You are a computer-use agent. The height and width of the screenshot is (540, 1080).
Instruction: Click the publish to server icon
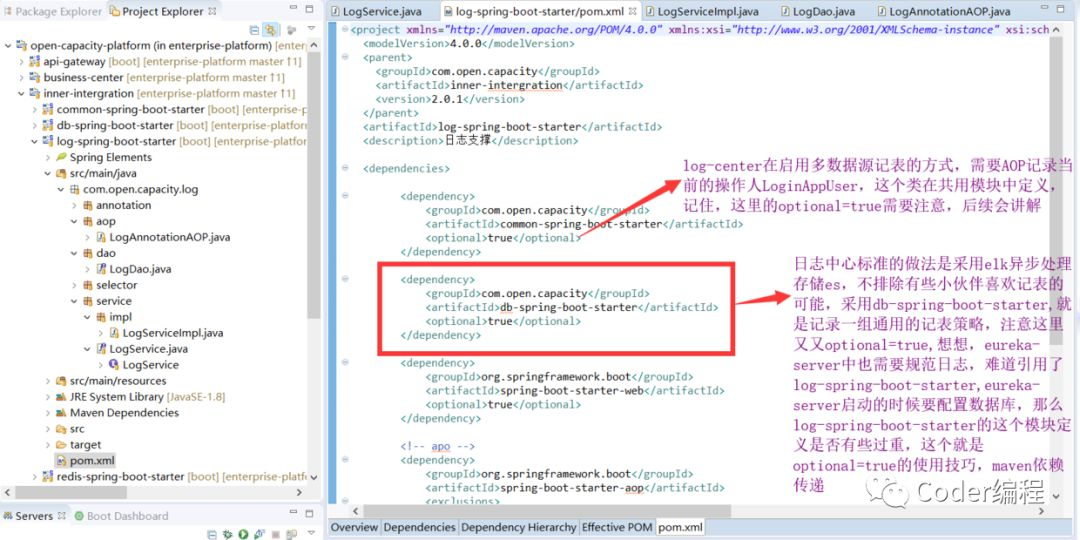click(x=291, y=534)
